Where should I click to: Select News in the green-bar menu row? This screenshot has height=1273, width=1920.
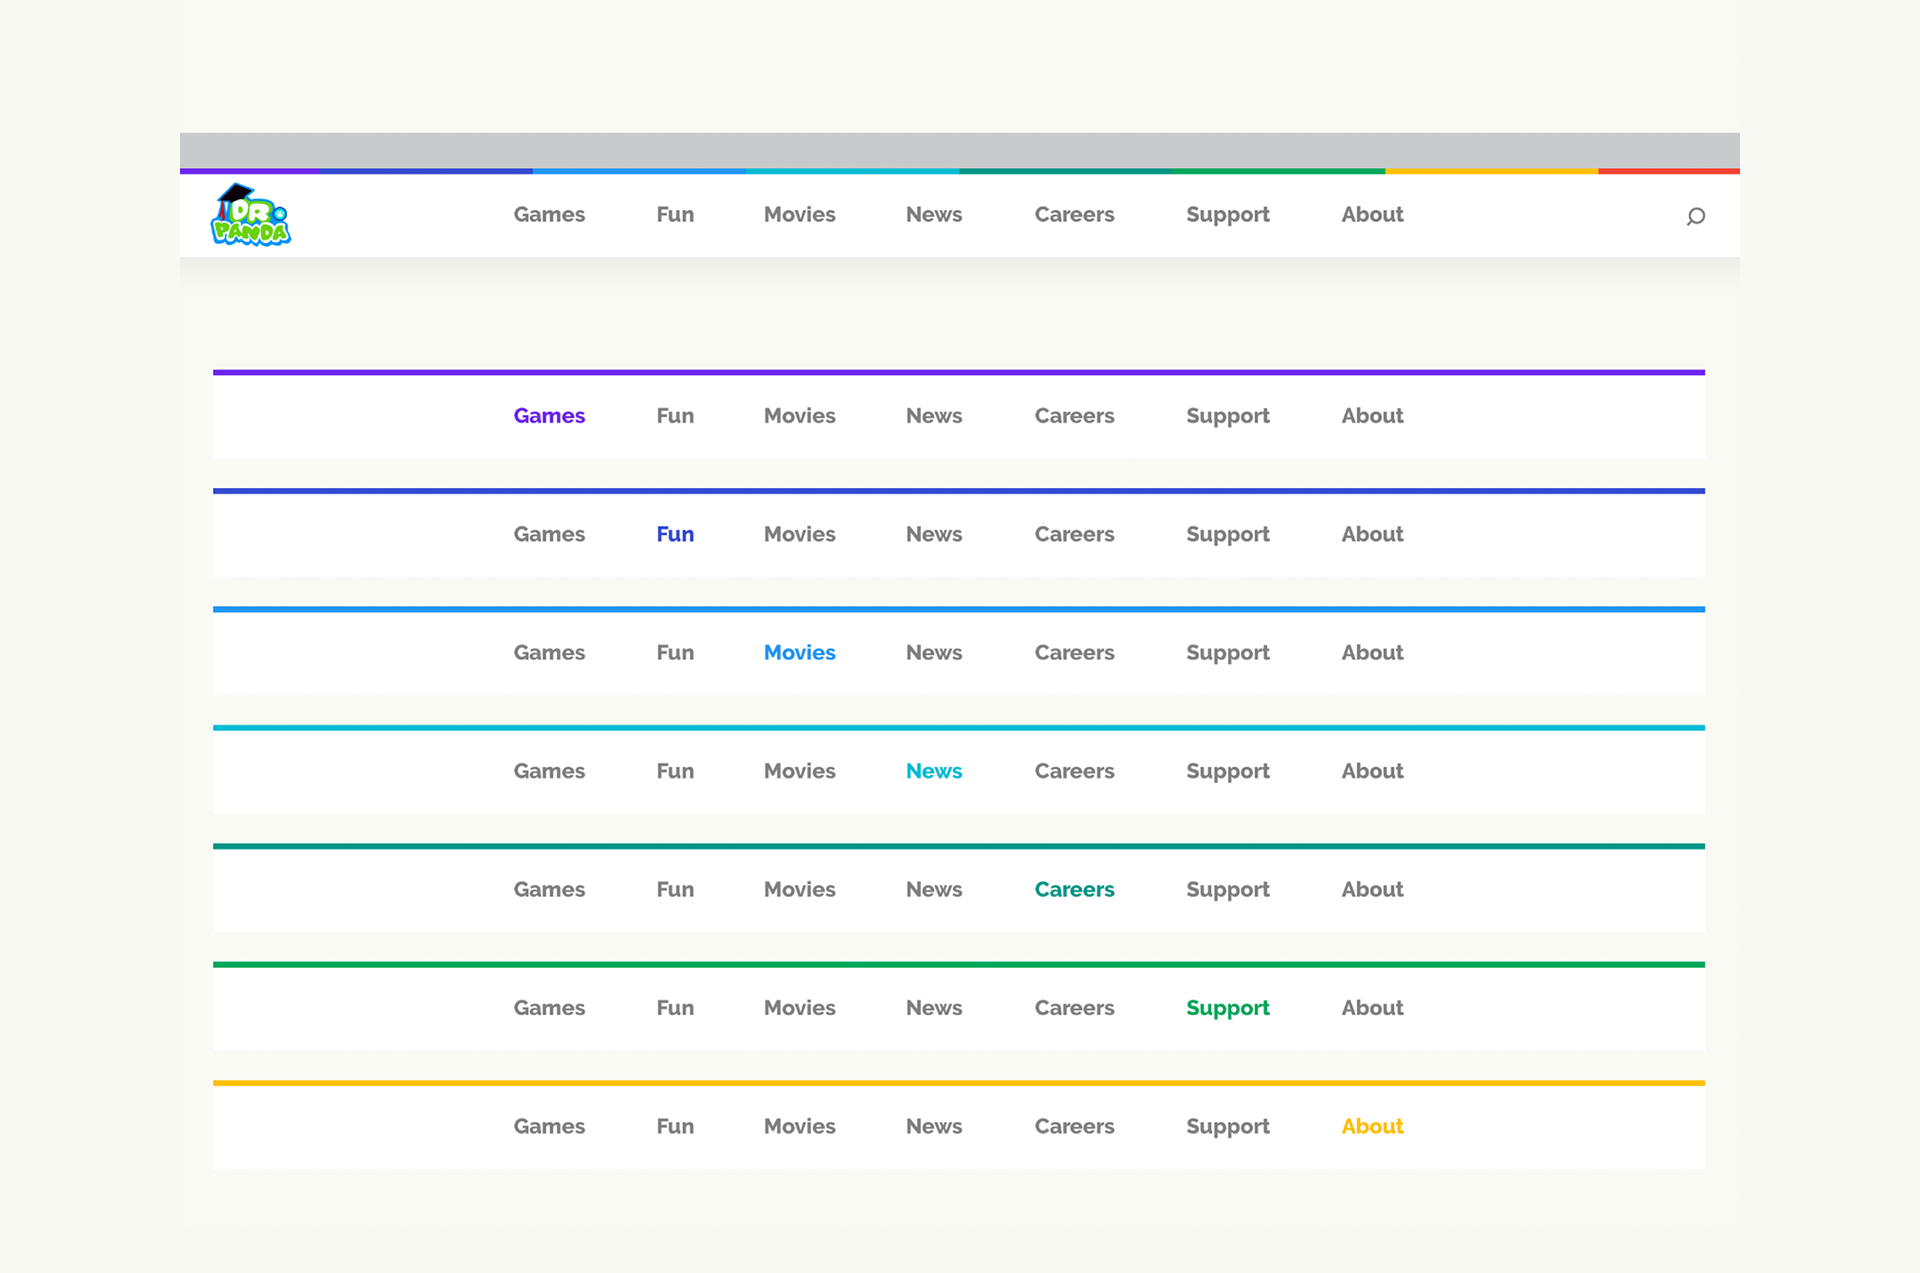(934, 1008)
